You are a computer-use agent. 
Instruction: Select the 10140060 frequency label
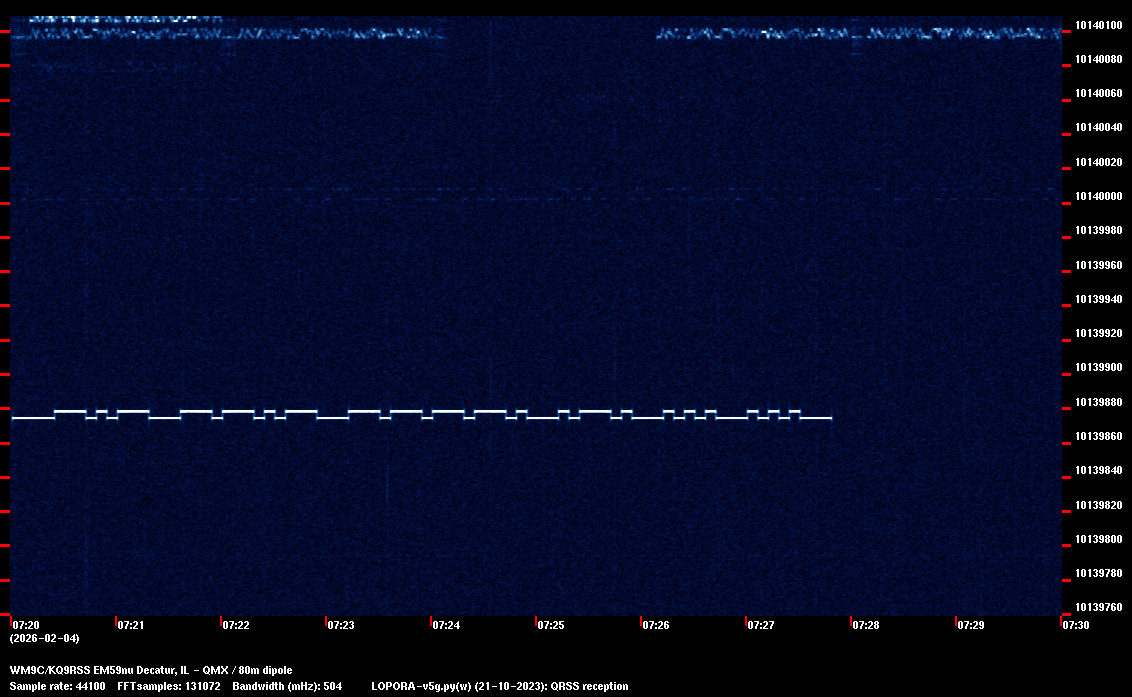pyautogui.click(x=1097, y=94)
